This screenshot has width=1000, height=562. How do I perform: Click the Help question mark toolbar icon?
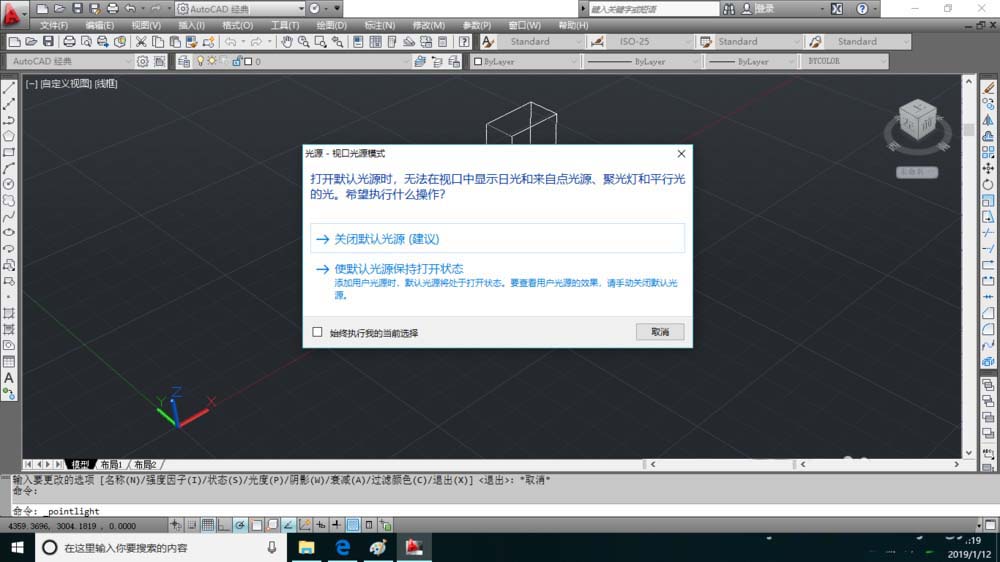click(x=464, y=41)
